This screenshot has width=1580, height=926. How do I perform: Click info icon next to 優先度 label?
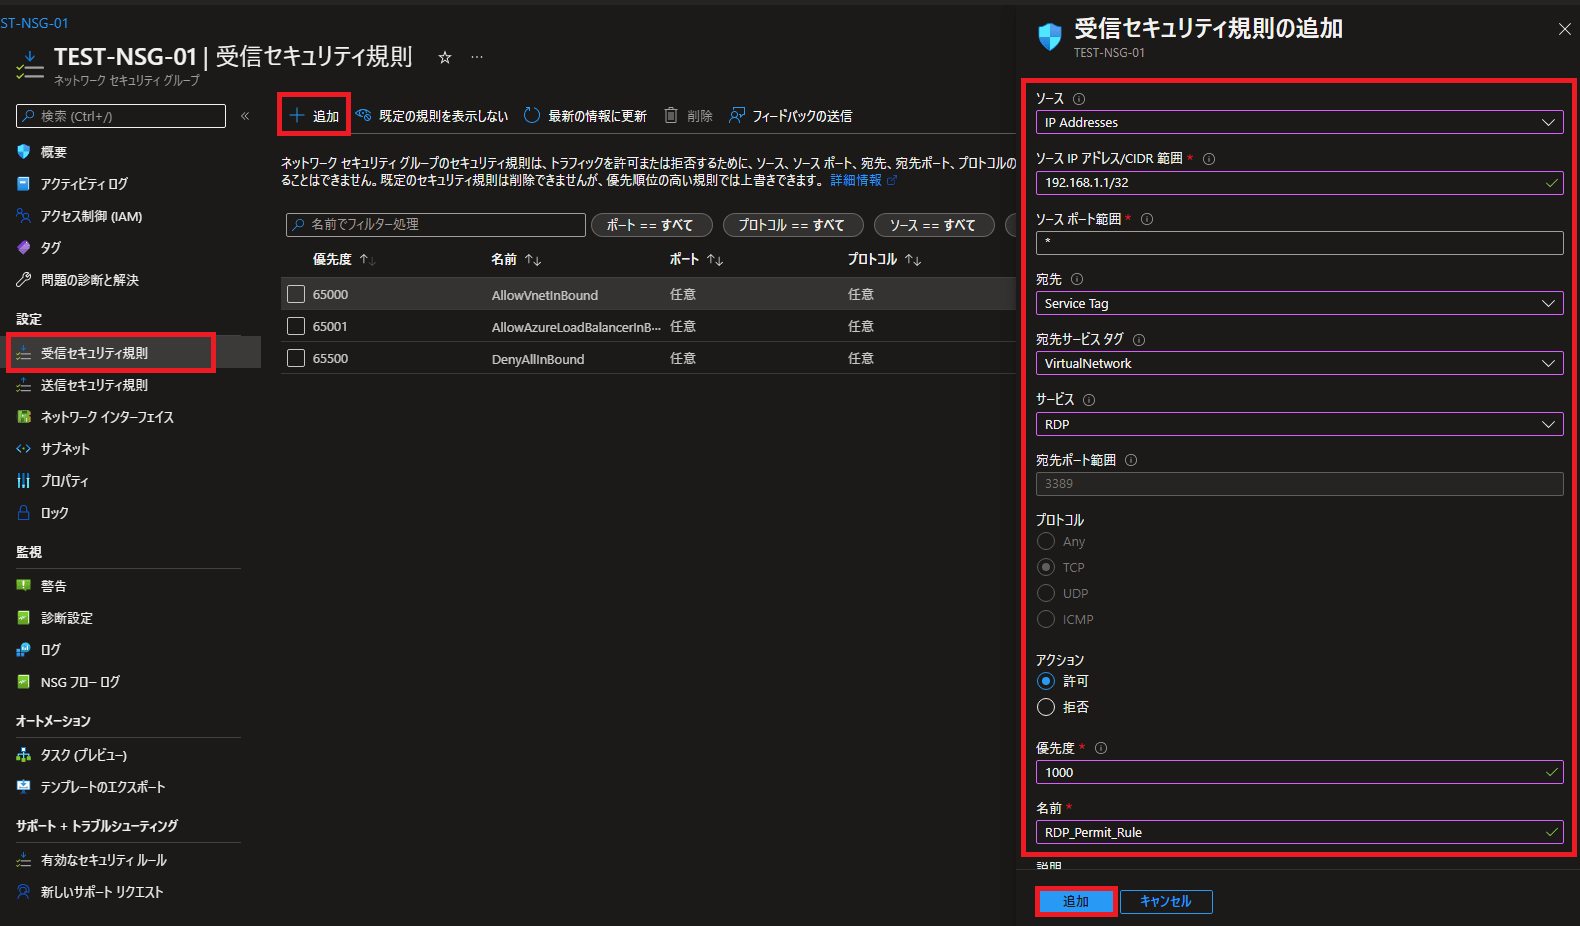click(1101, 748)
